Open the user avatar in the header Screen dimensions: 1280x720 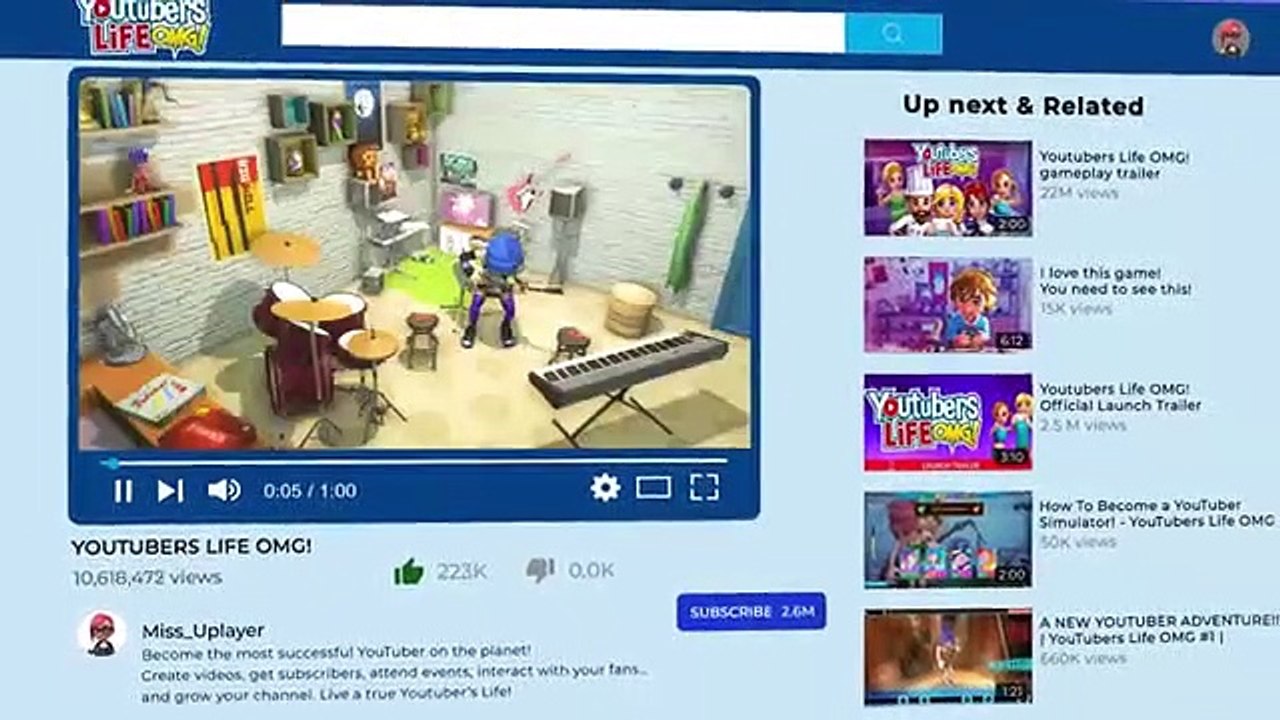coord(1231,39)
